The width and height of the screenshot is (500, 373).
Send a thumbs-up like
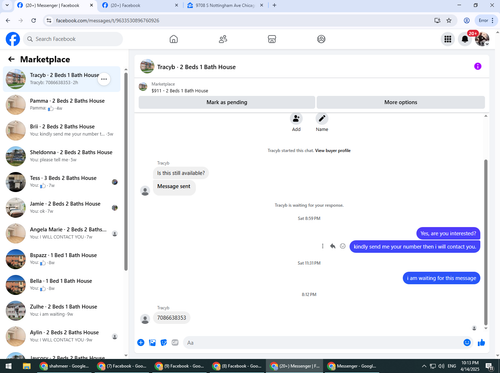(x=481, y=343)
